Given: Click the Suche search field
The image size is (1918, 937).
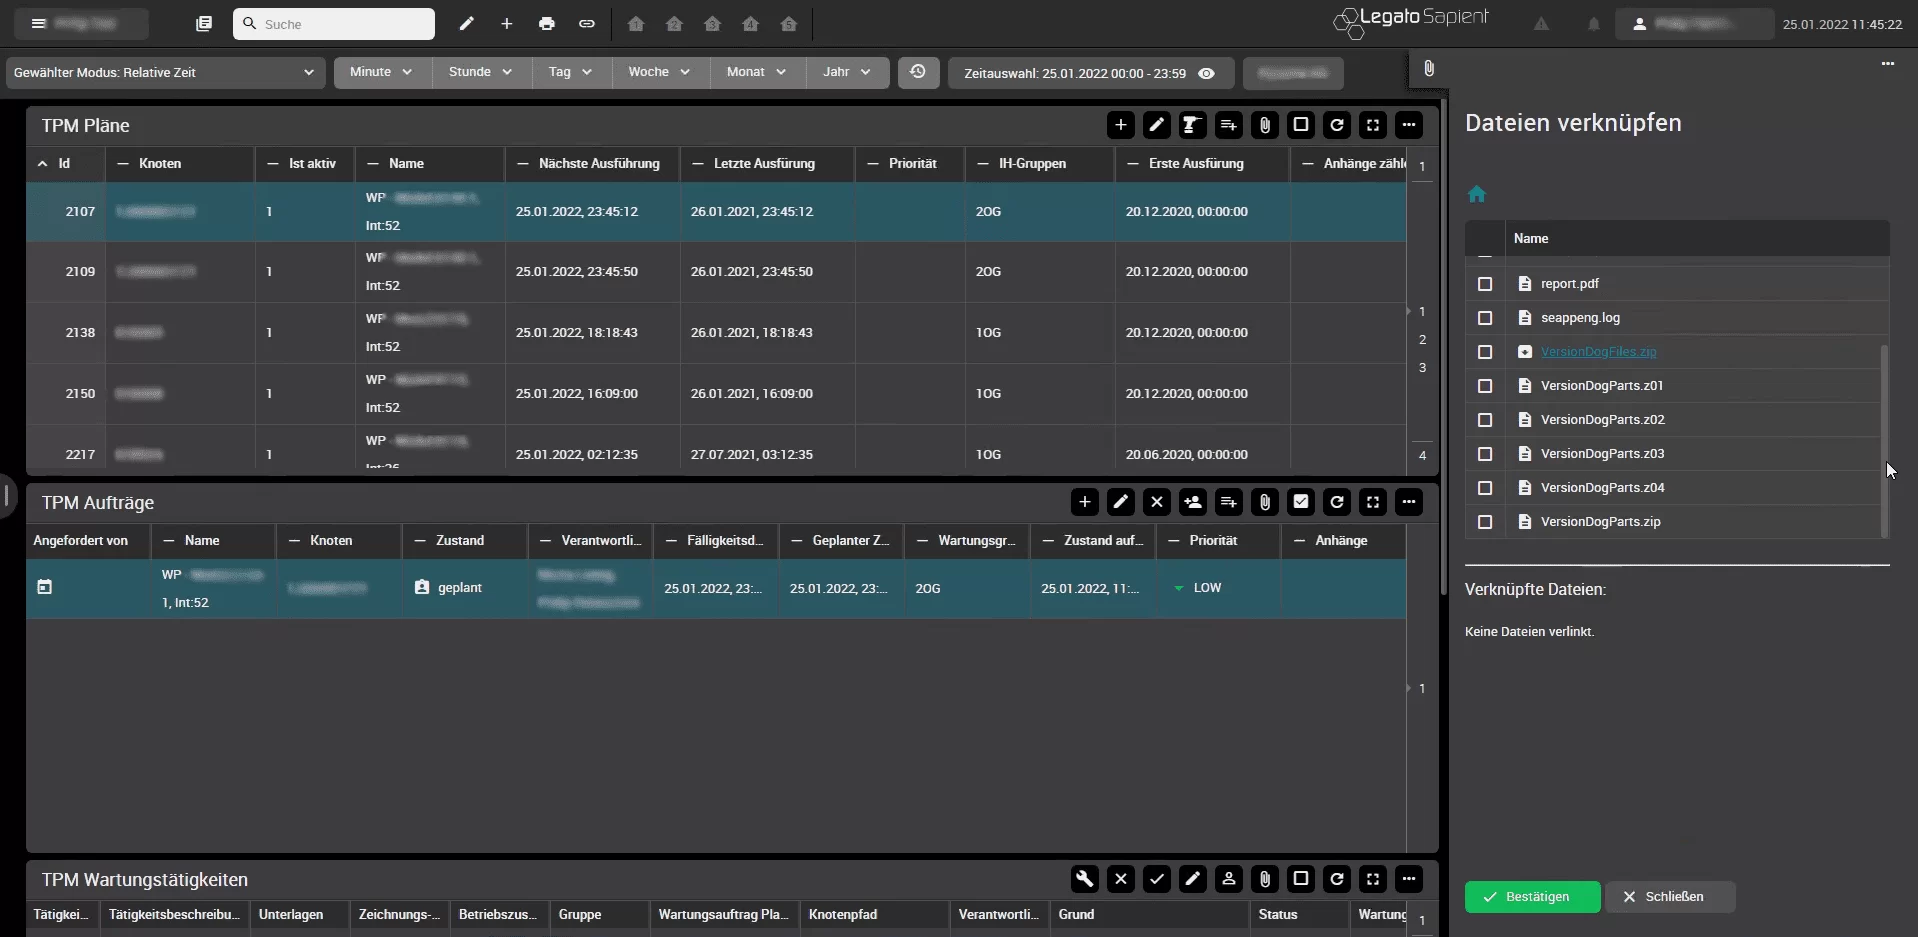Looking at the screenshot, I should click(x=334, y=24).
